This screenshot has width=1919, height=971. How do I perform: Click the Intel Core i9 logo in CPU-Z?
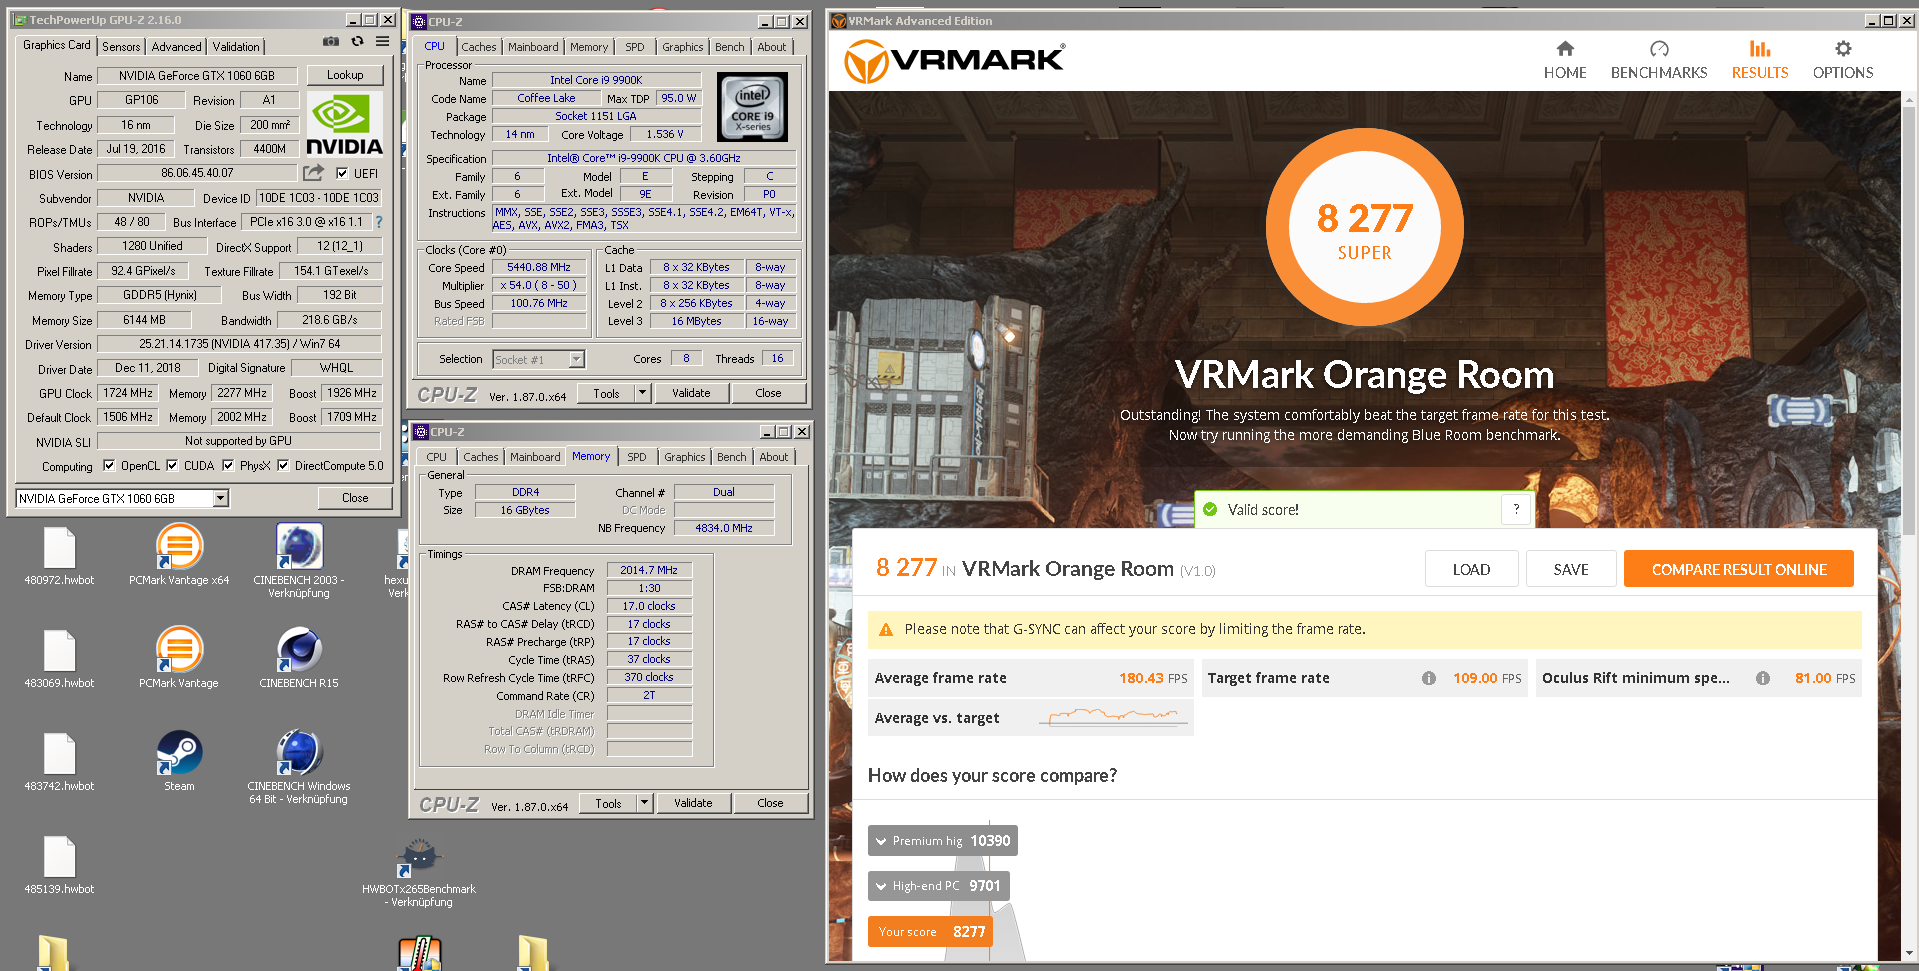(x=752, y=107)
